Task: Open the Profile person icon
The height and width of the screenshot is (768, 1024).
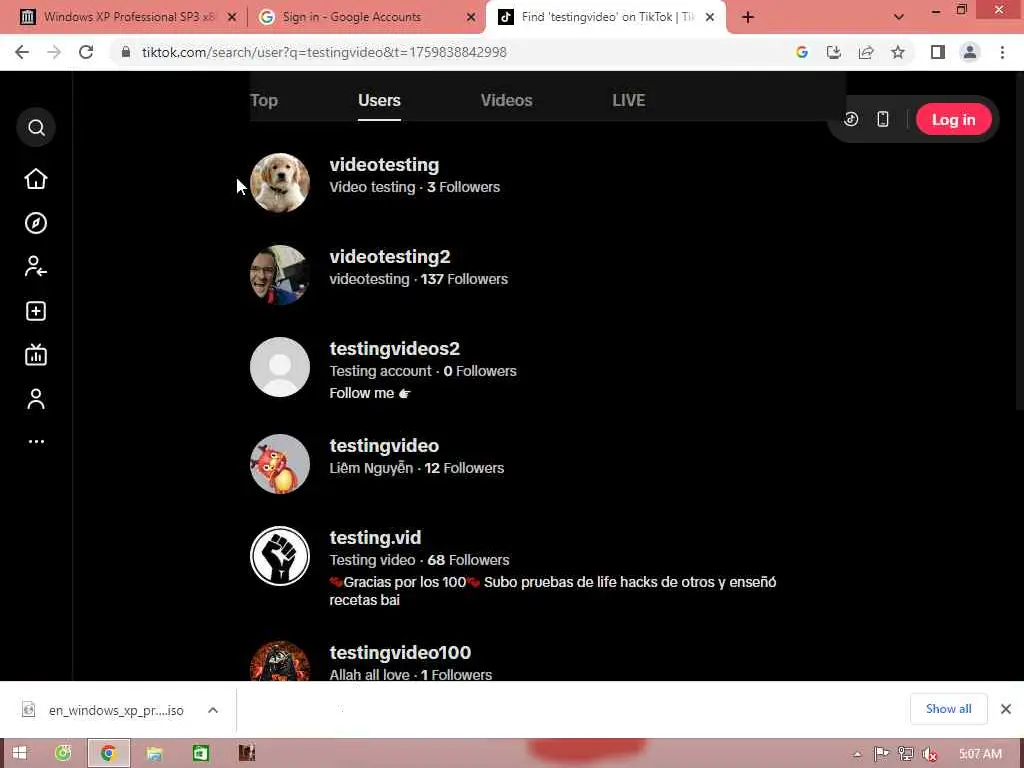Action: 36,398
